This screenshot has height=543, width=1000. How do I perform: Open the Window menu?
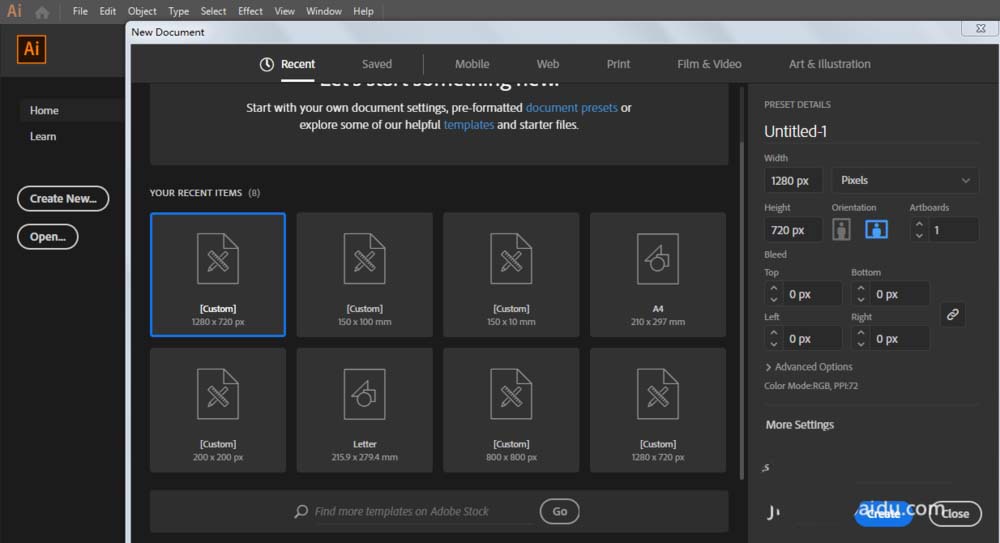tap(323, 11)
